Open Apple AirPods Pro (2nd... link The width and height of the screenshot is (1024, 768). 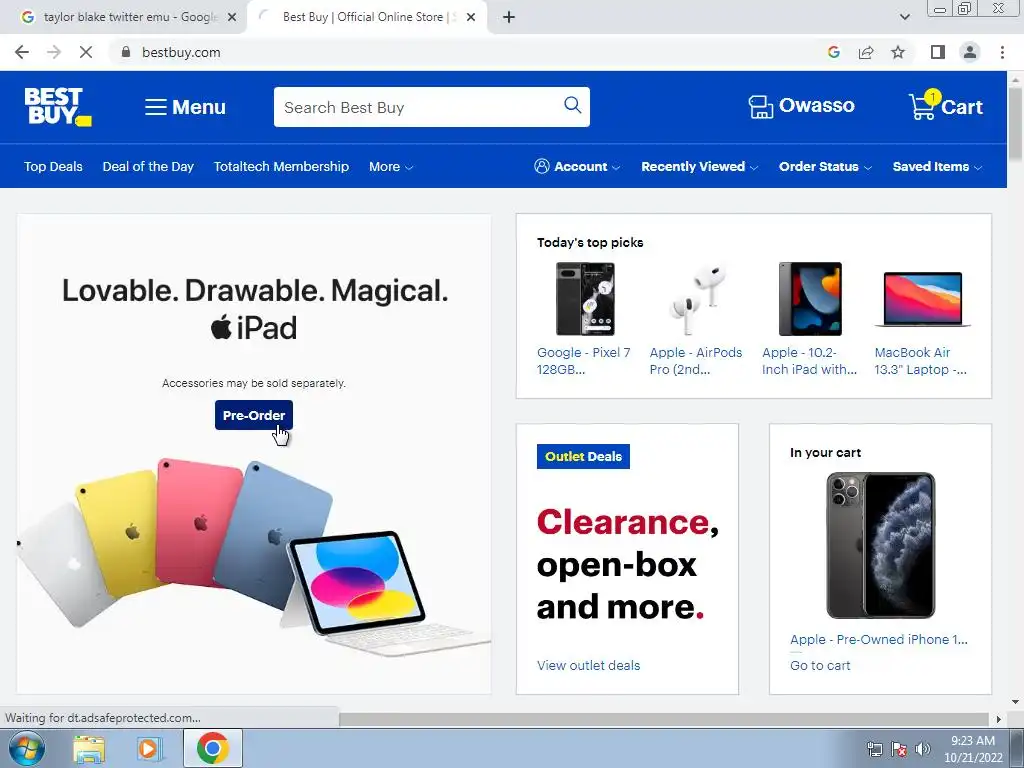point(696,360)
